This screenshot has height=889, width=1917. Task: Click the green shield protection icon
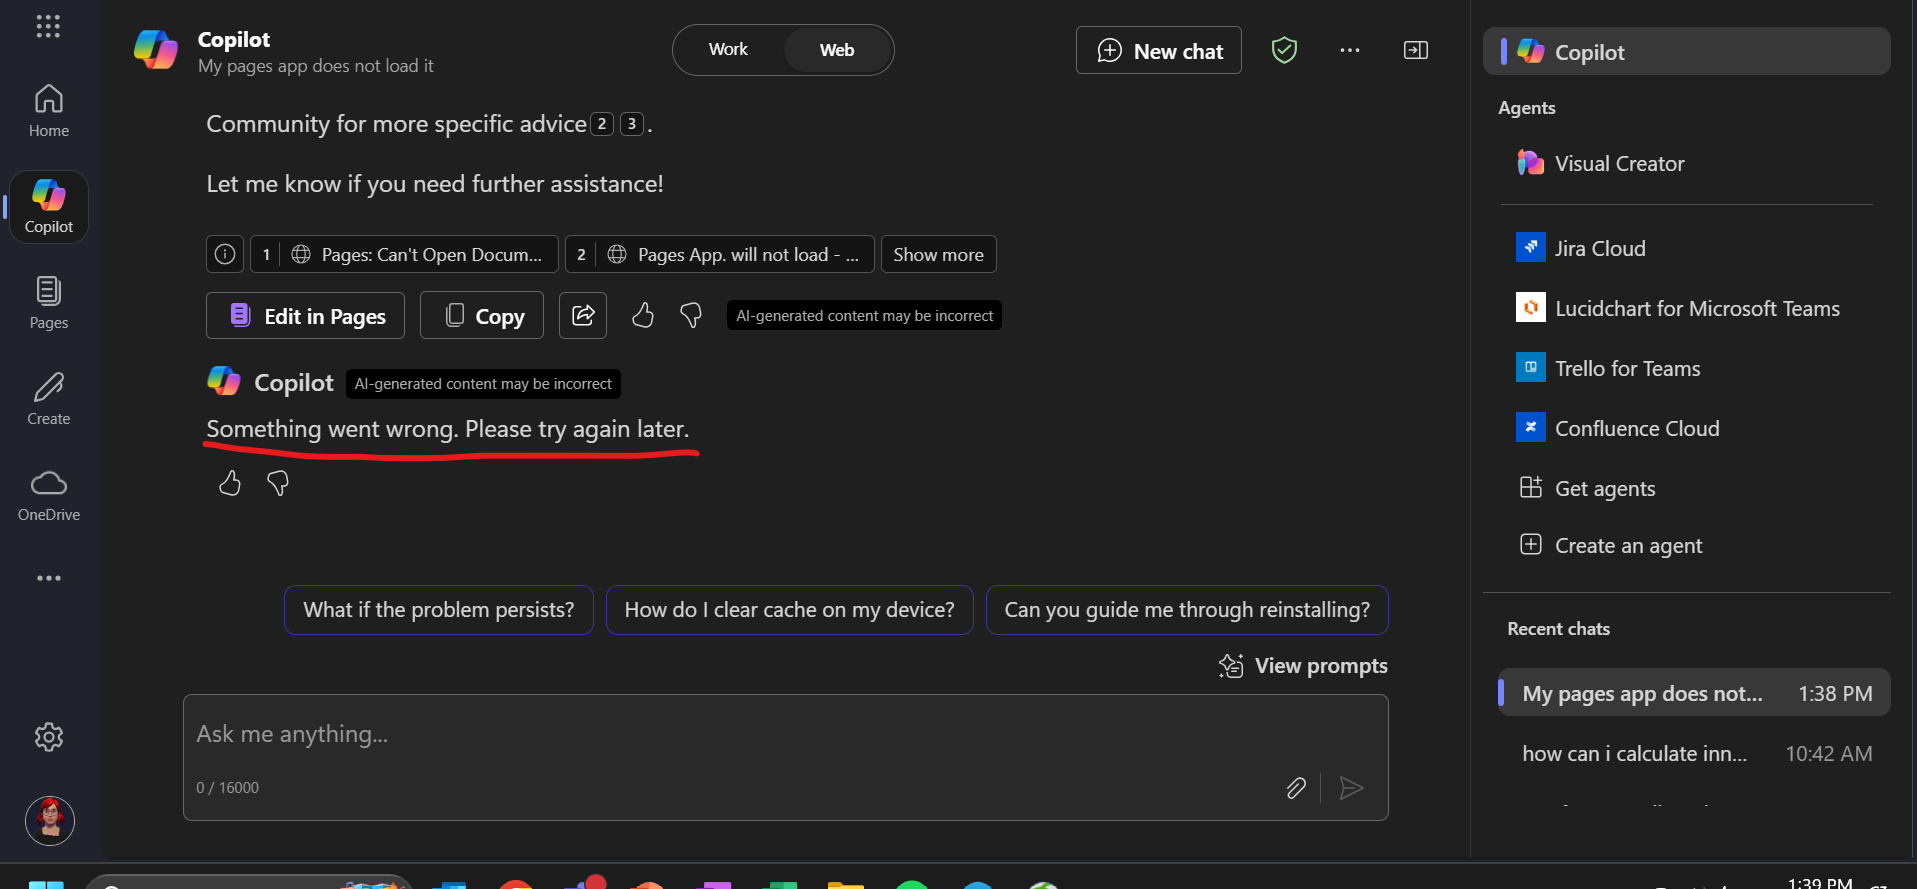1284,50
